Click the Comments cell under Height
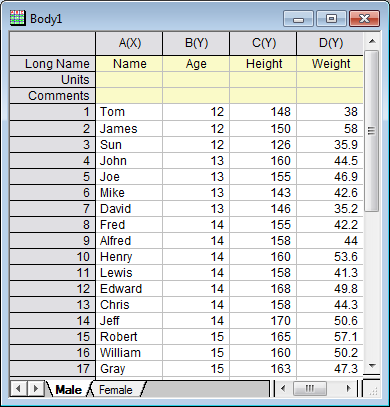The width and height of the screenshot is (390, 407). (x=263, y=96)
